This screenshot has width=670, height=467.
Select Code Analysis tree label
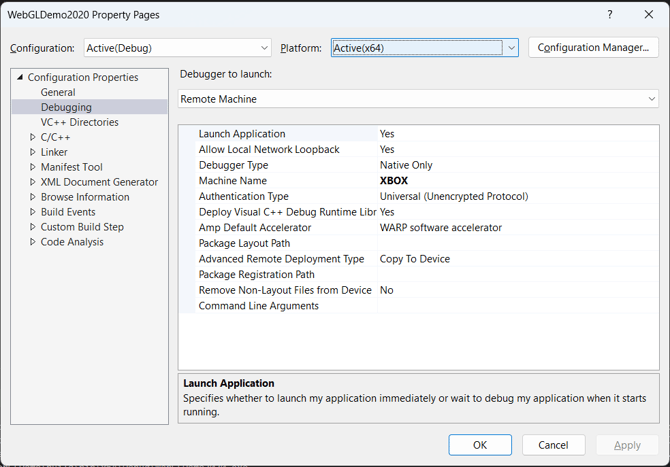72,242
